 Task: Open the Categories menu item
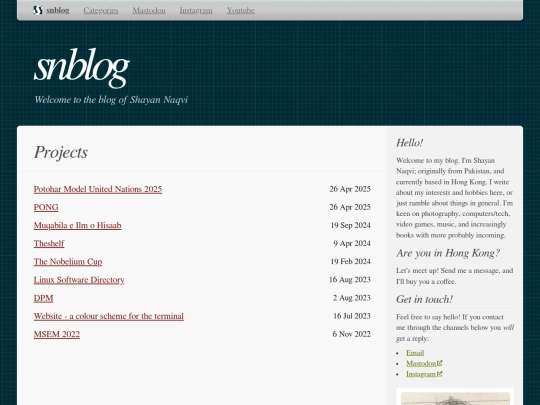tap(101, 10)
